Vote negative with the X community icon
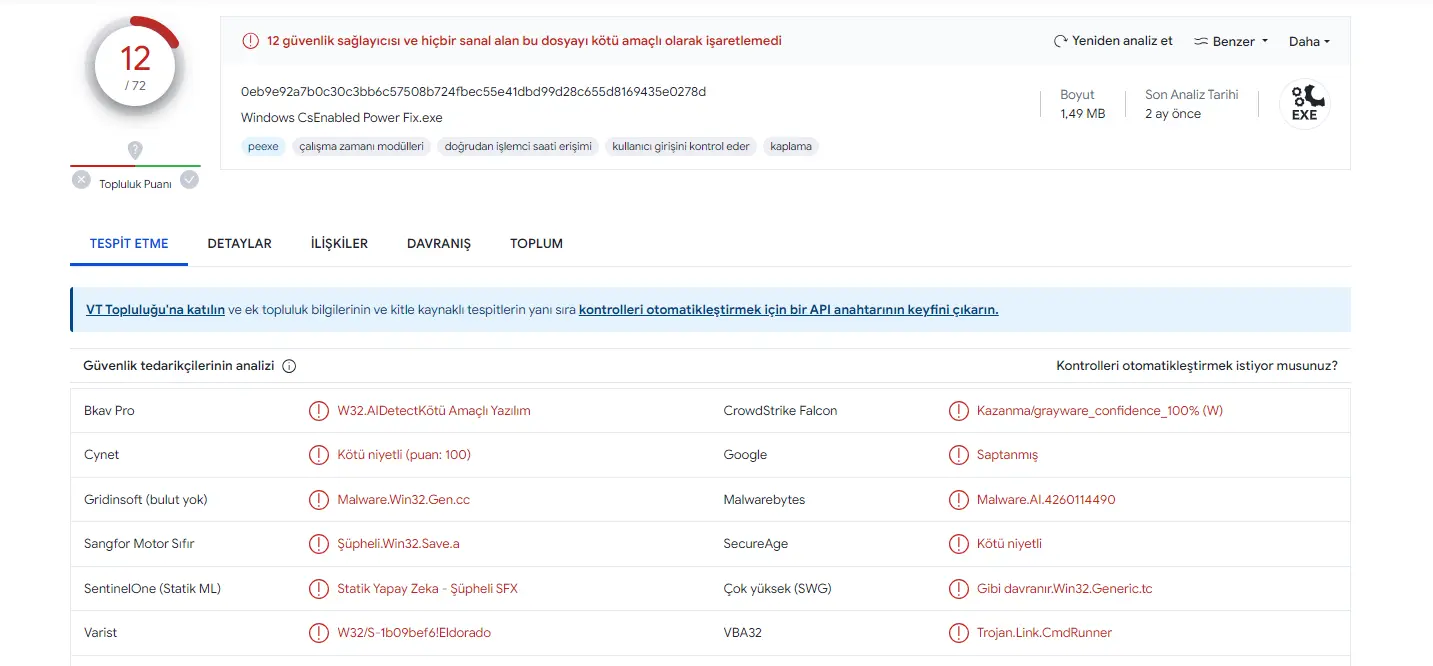 [x=81, y=180]
